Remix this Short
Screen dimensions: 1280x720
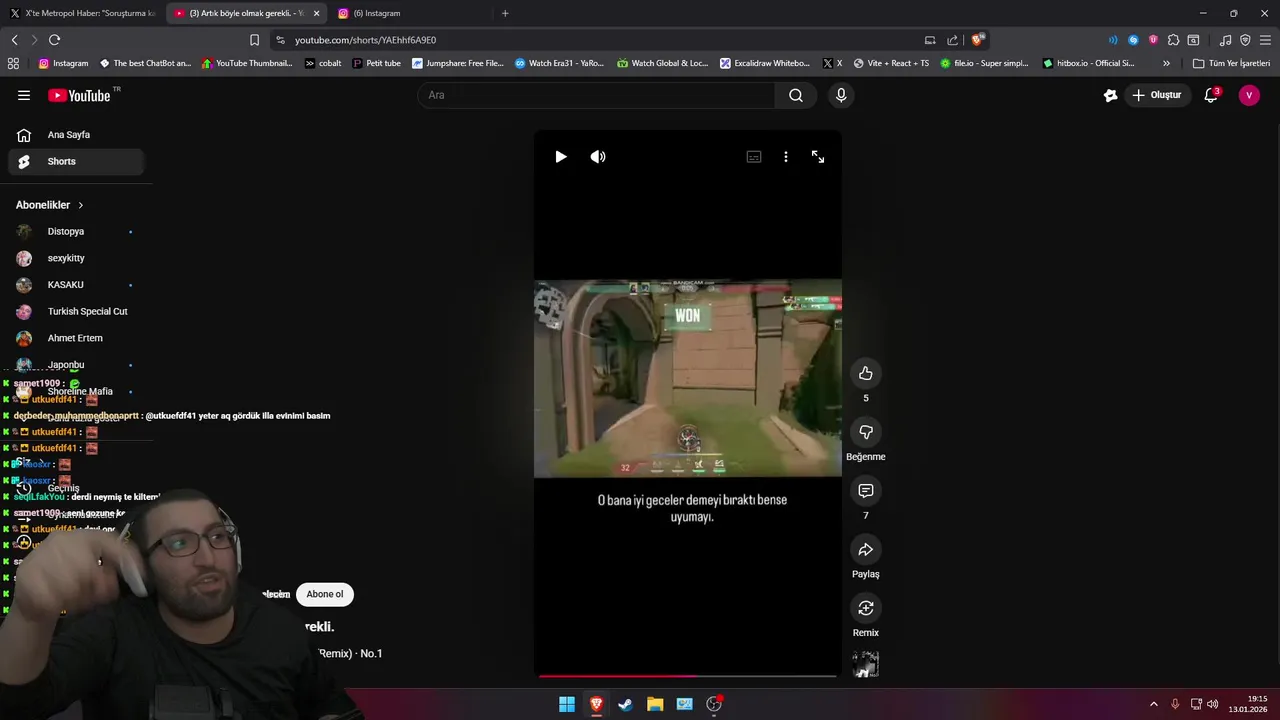[866, 608]
